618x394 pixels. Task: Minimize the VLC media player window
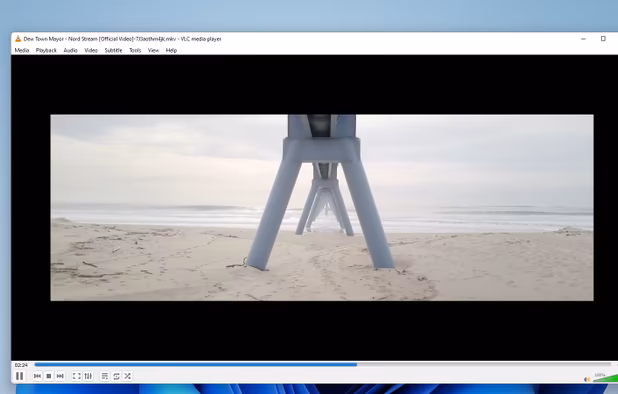[x=583, y=39]
